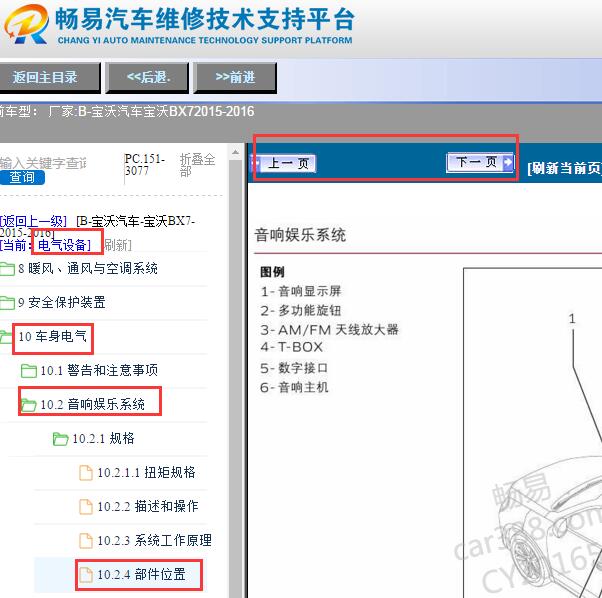
Task: Expand folder icon for 10.1 警告和注意事项
Action: (x=29, y=371)
